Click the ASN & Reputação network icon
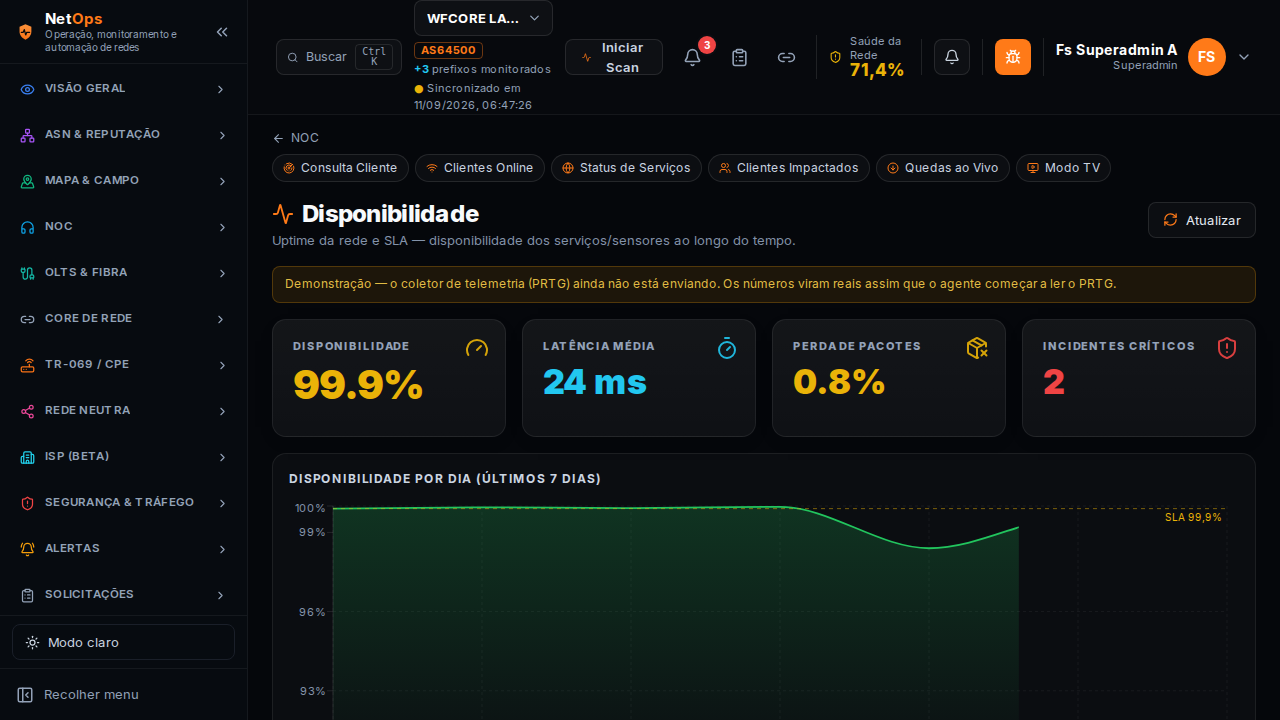1280x720 pixels. [27, 135]
